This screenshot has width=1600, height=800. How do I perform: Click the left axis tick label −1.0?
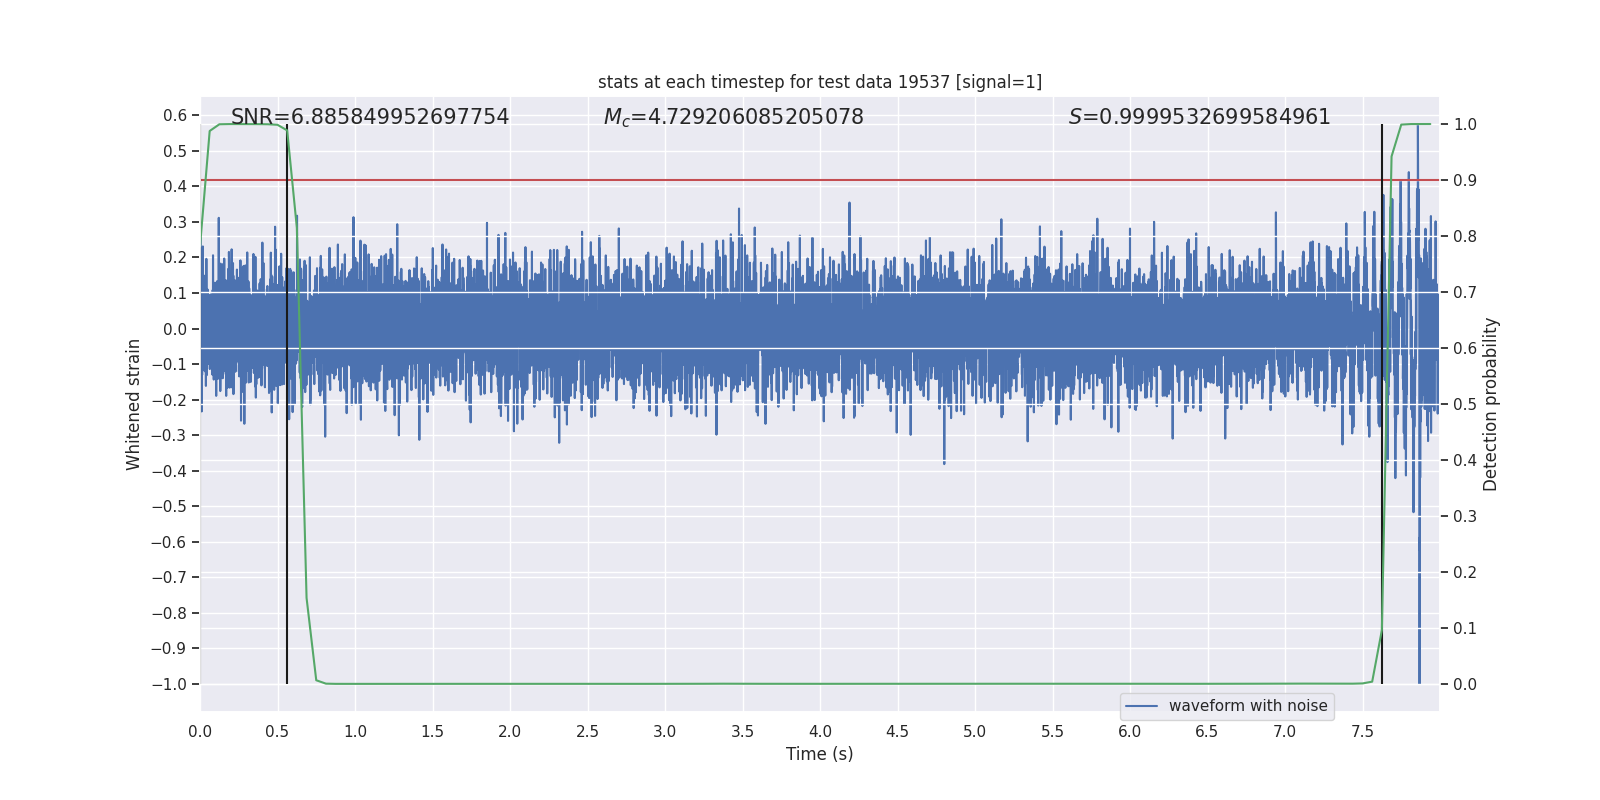point(169,684)
